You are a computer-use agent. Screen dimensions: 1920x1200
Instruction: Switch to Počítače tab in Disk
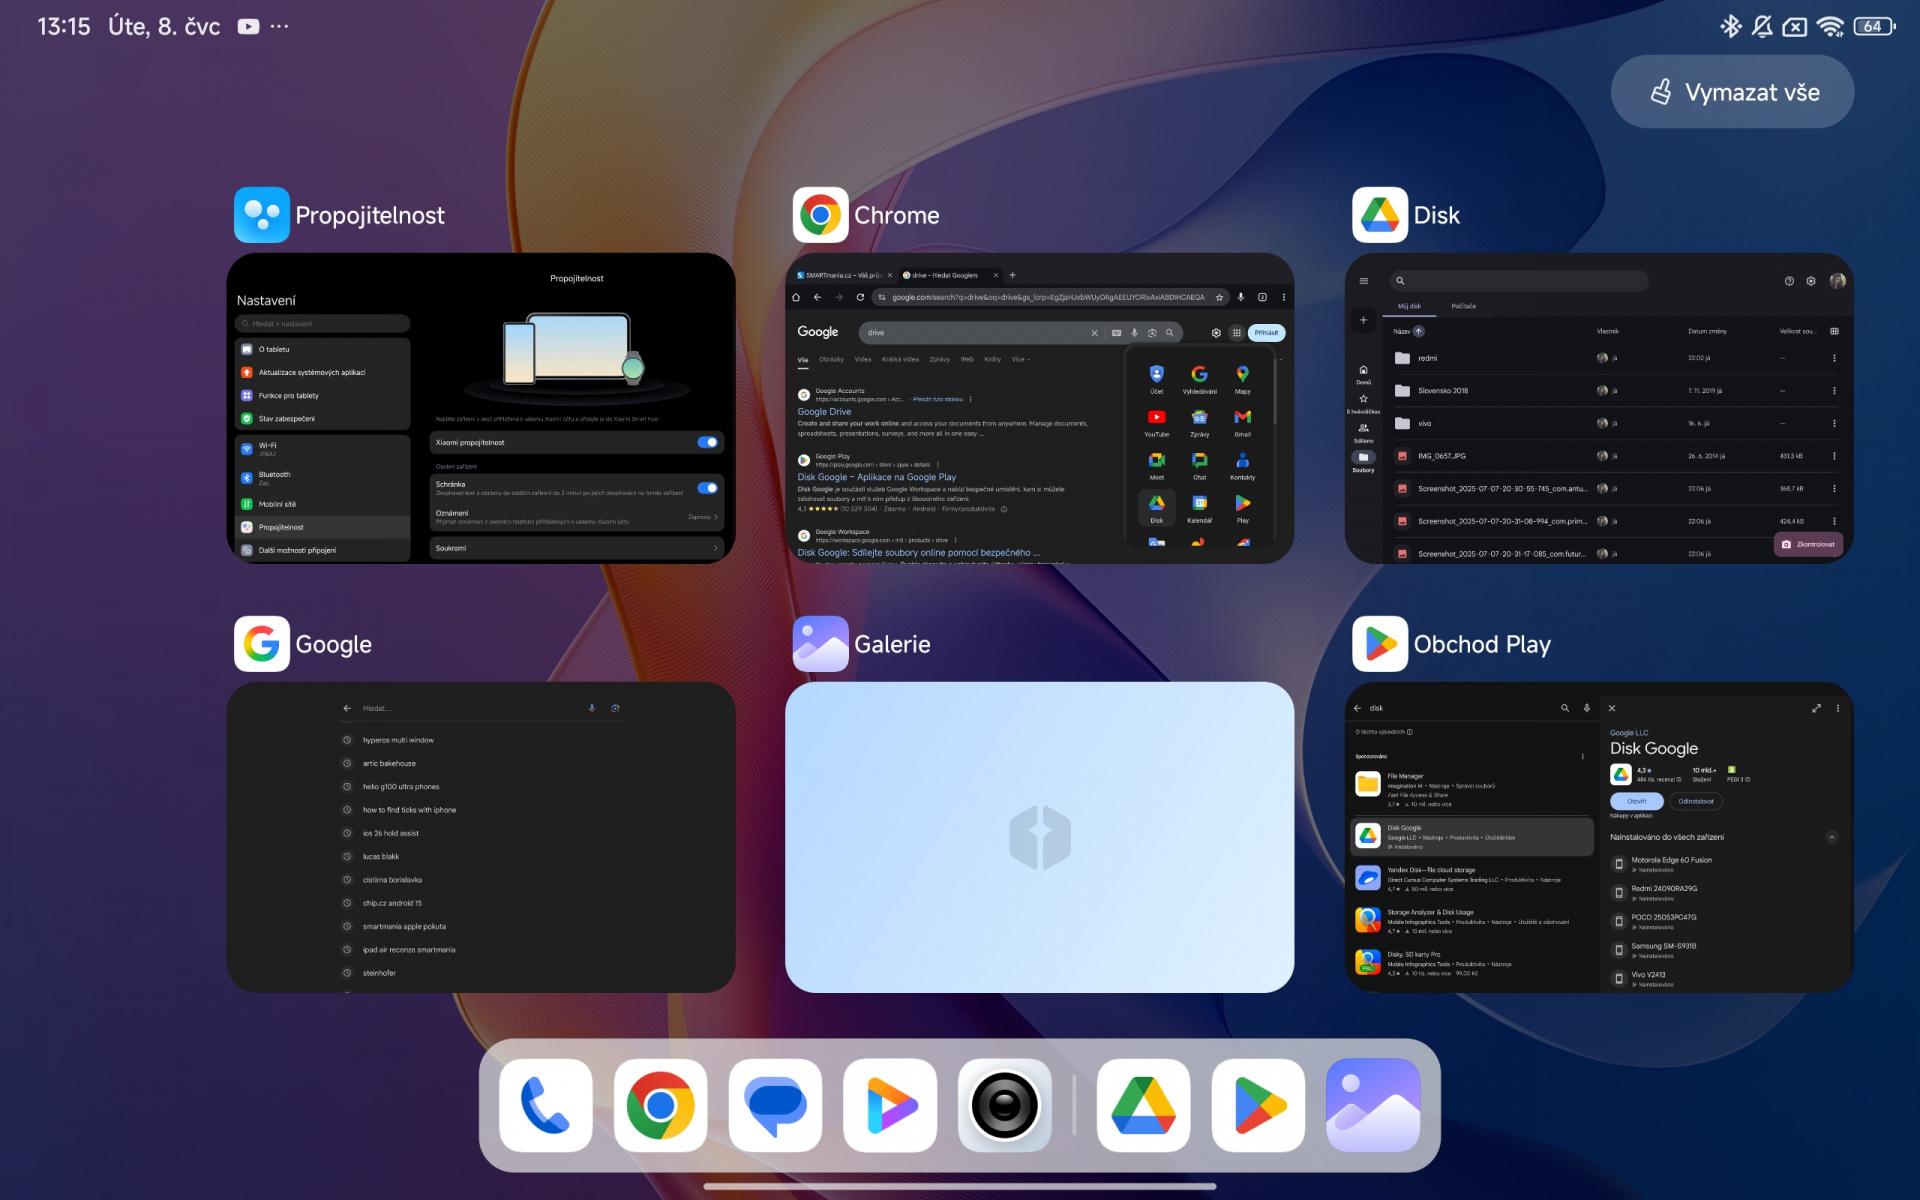pos(1463,306)
